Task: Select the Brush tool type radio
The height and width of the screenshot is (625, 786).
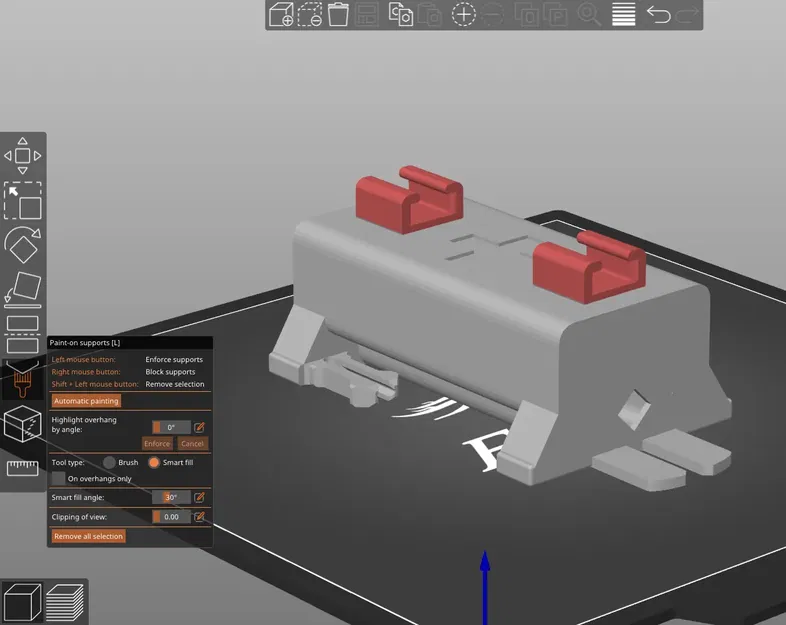Action: 109,463
